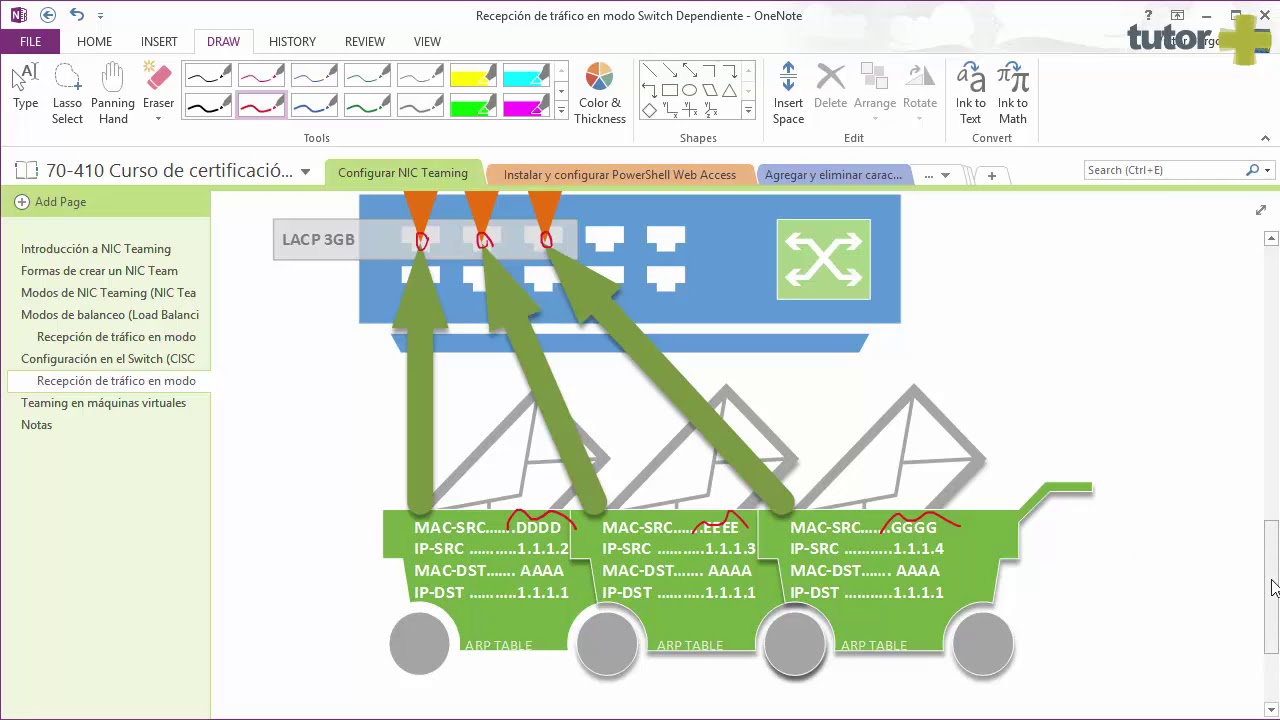
Task: Select the Type tool
Action: [26, 87]
